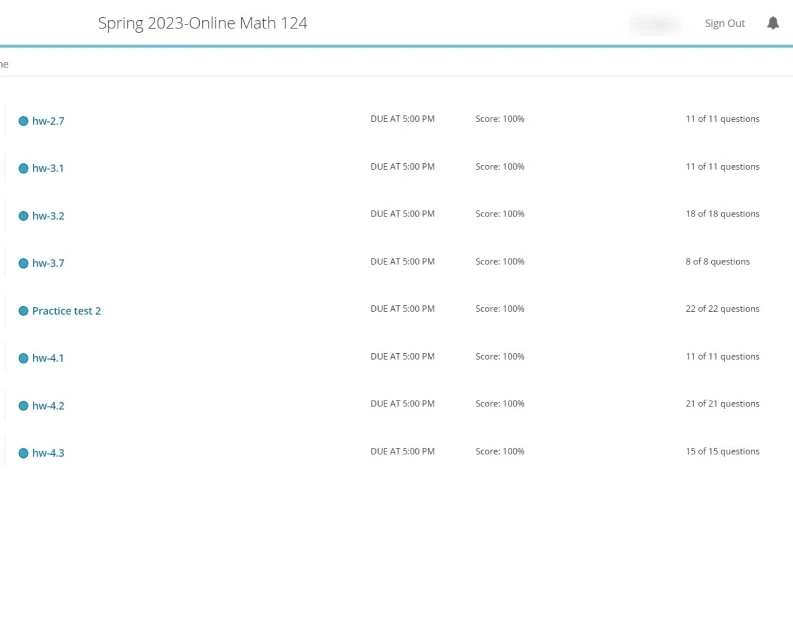Click the notification bell icon
The height and width of the screenshot is (638, 793).
tap(772, 23)
